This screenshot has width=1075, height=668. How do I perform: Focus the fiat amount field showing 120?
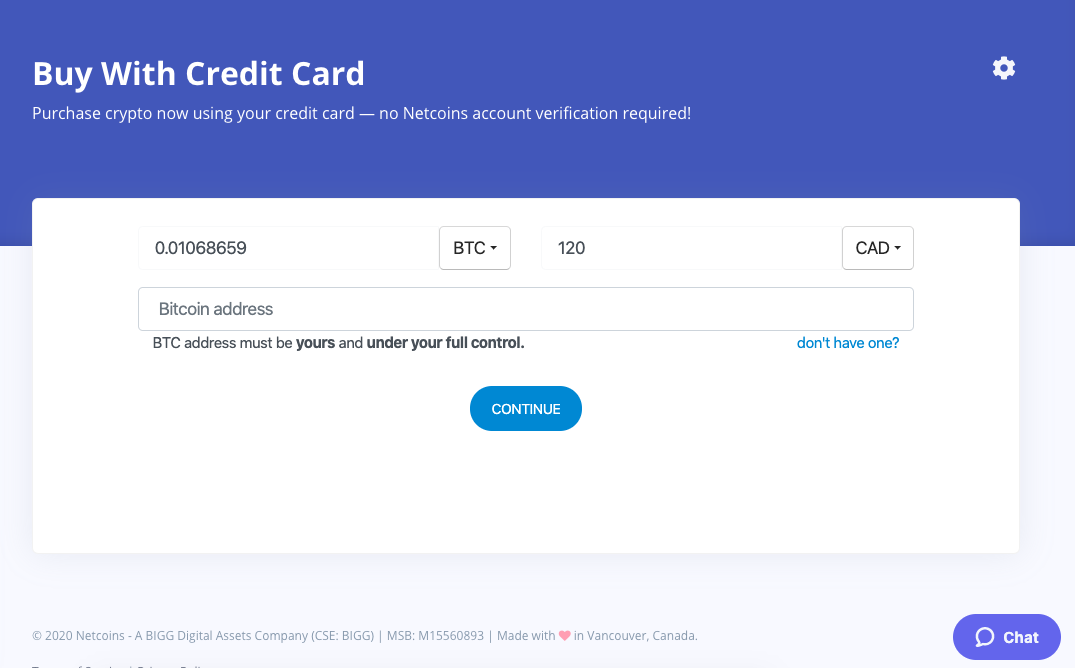(691, 248)
